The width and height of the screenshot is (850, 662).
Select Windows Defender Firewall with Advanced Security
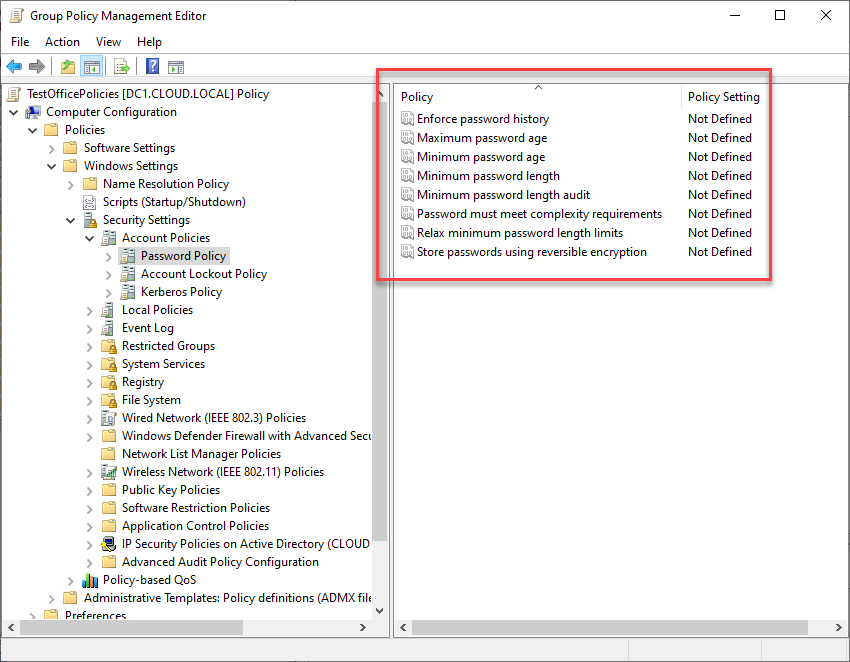tap(247, 436)
